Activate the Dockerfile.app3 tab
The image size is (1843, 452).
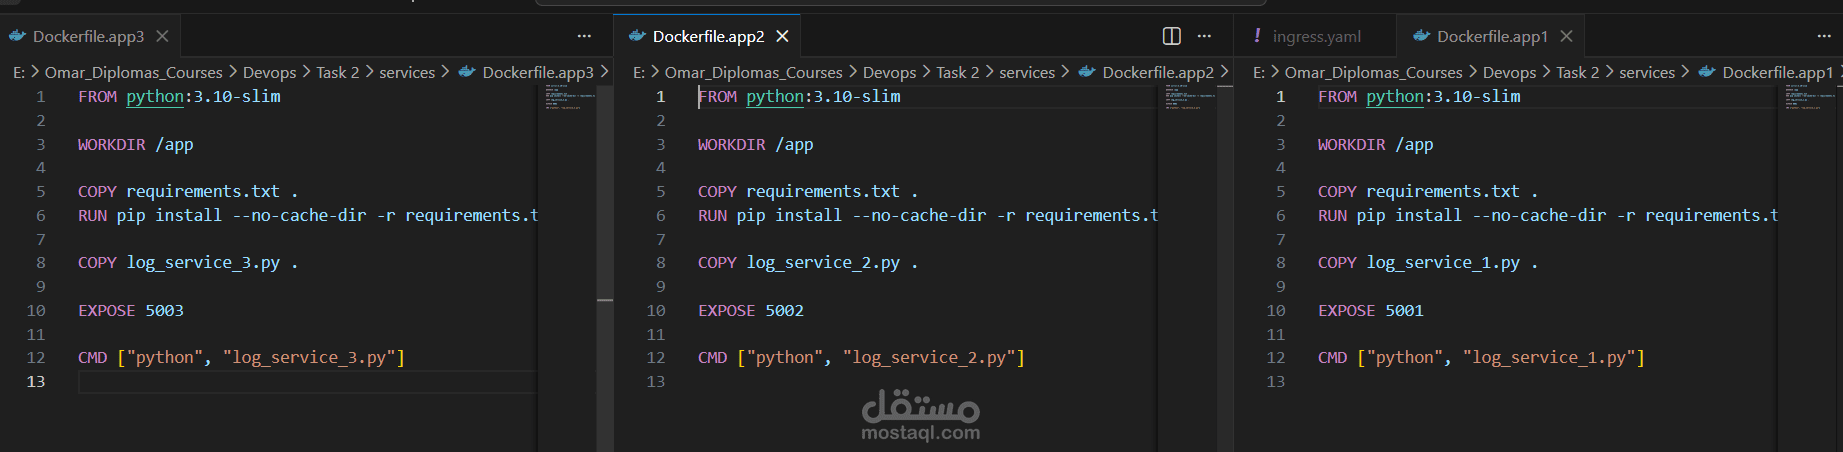tap(88, 36)
